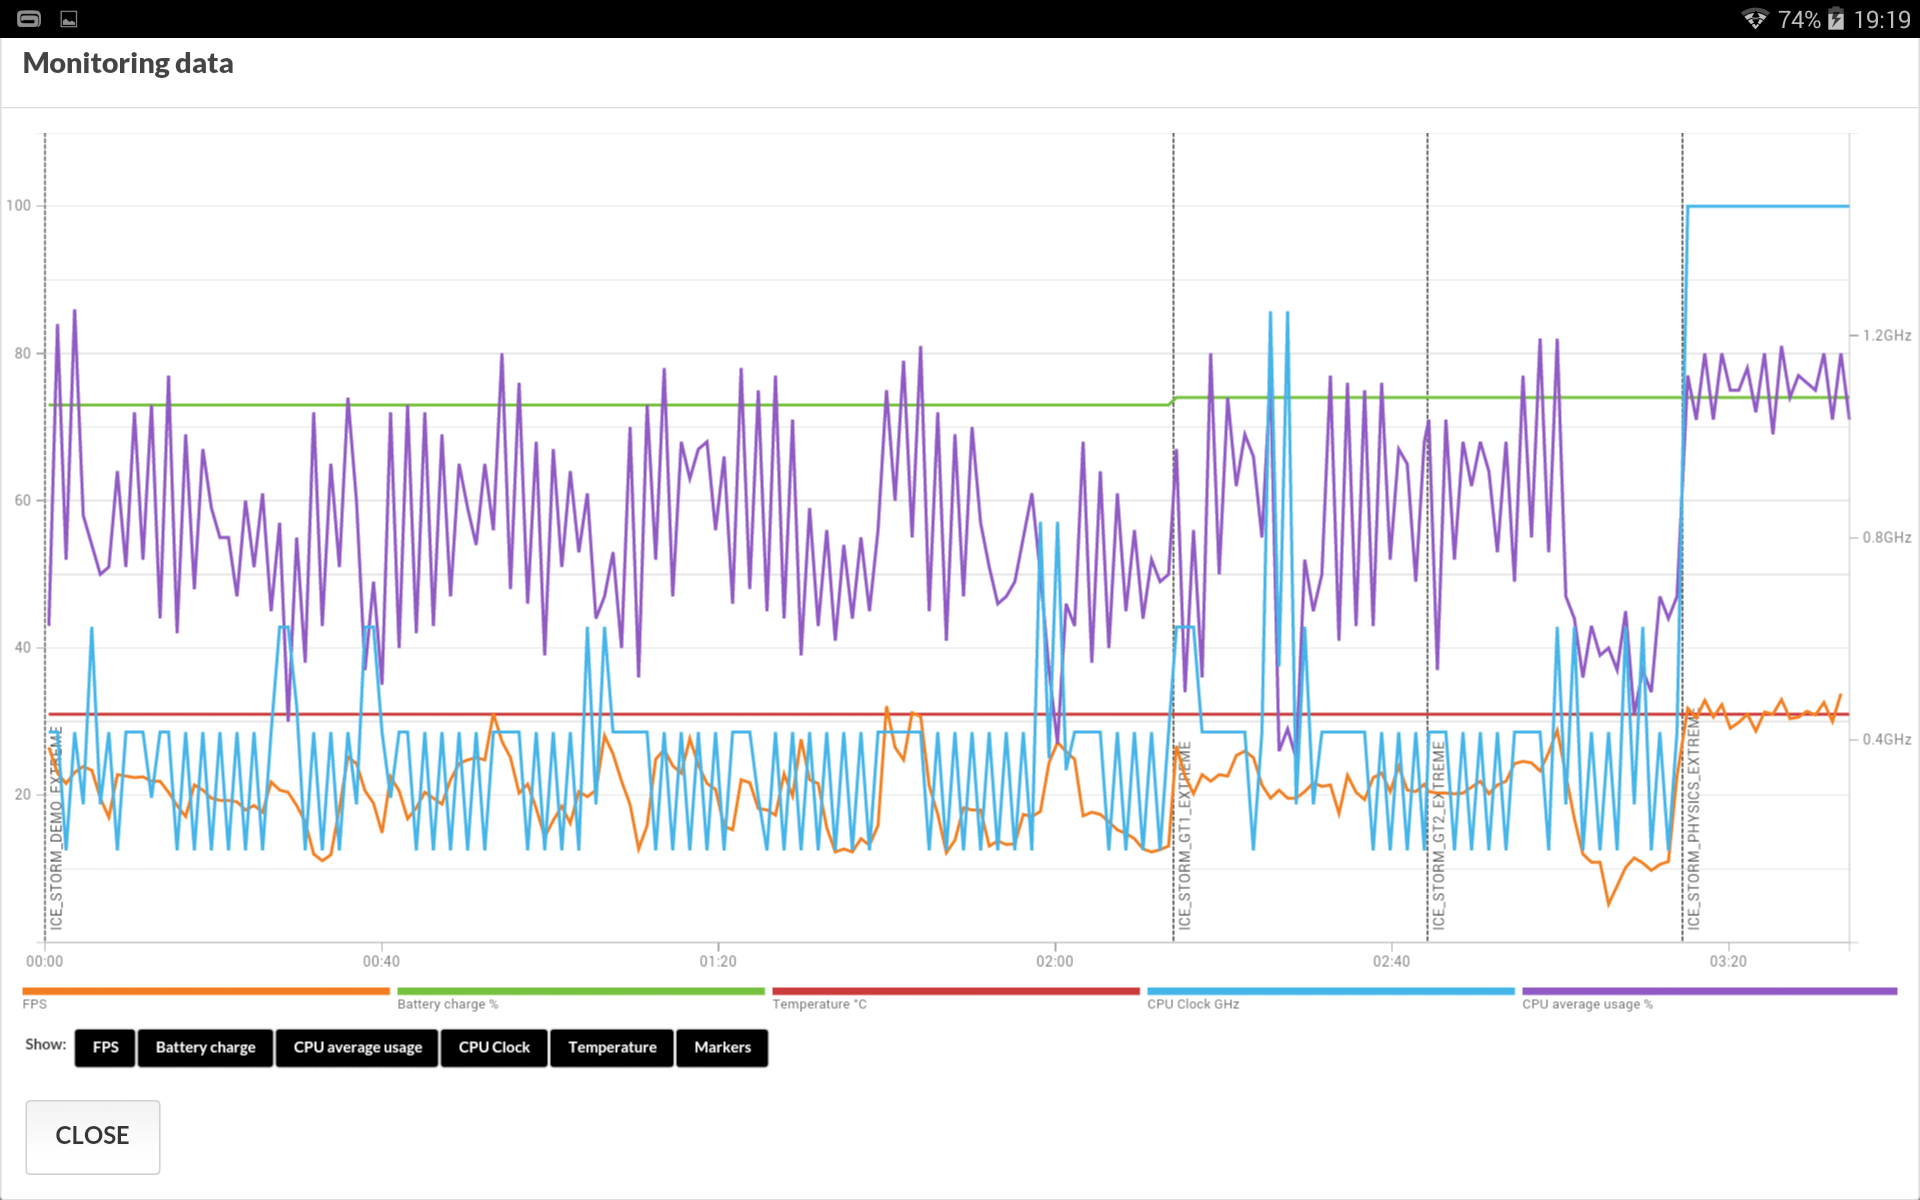Tap the picture notification icon
1920x1200 pixels.
click(69, 19)
